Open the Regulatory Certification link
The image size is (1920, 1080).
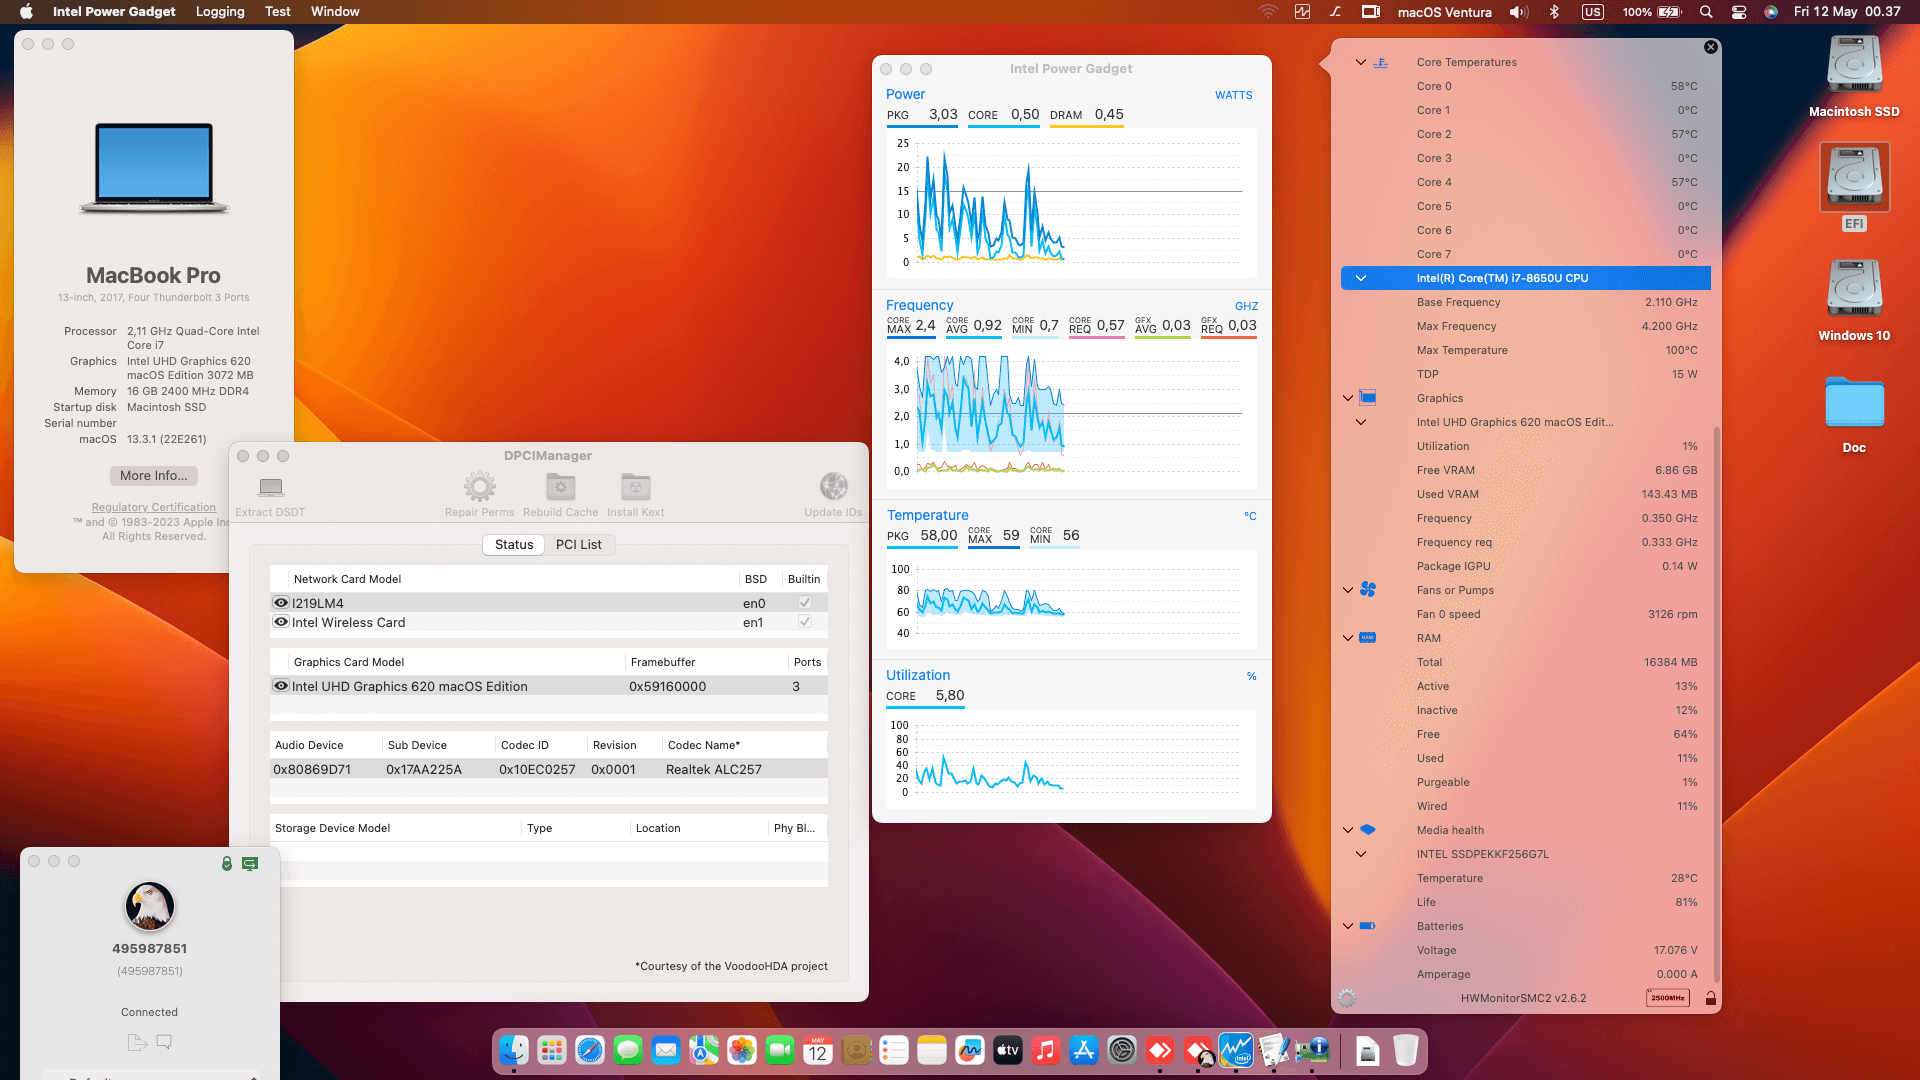153,507
